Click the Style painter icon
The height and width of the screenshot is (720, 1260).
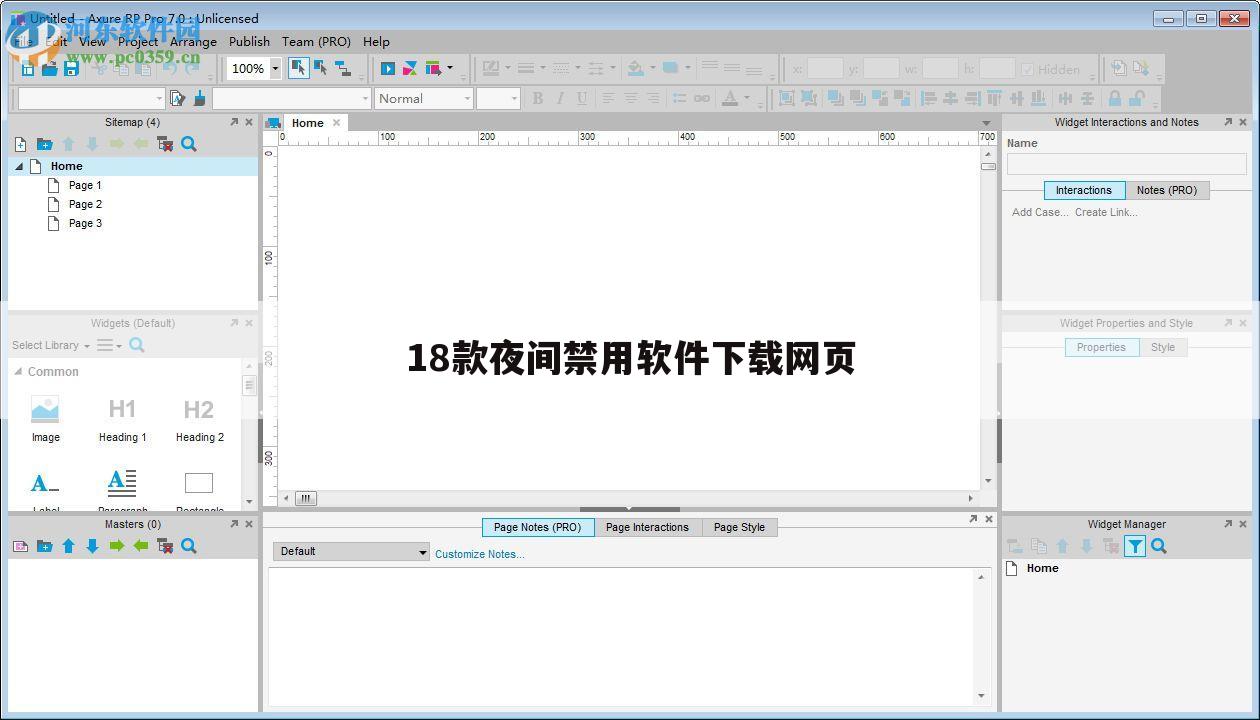click(177, 98)
